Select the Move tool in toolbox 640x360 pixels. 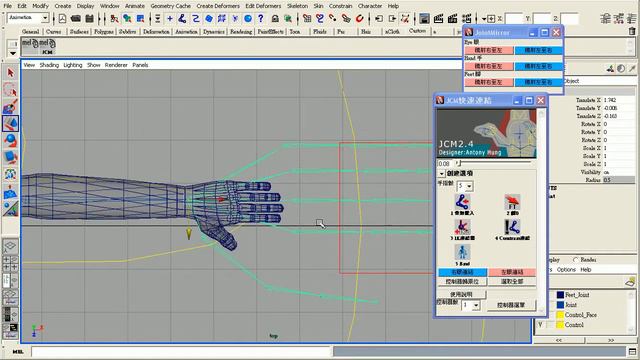coord(10,123)
